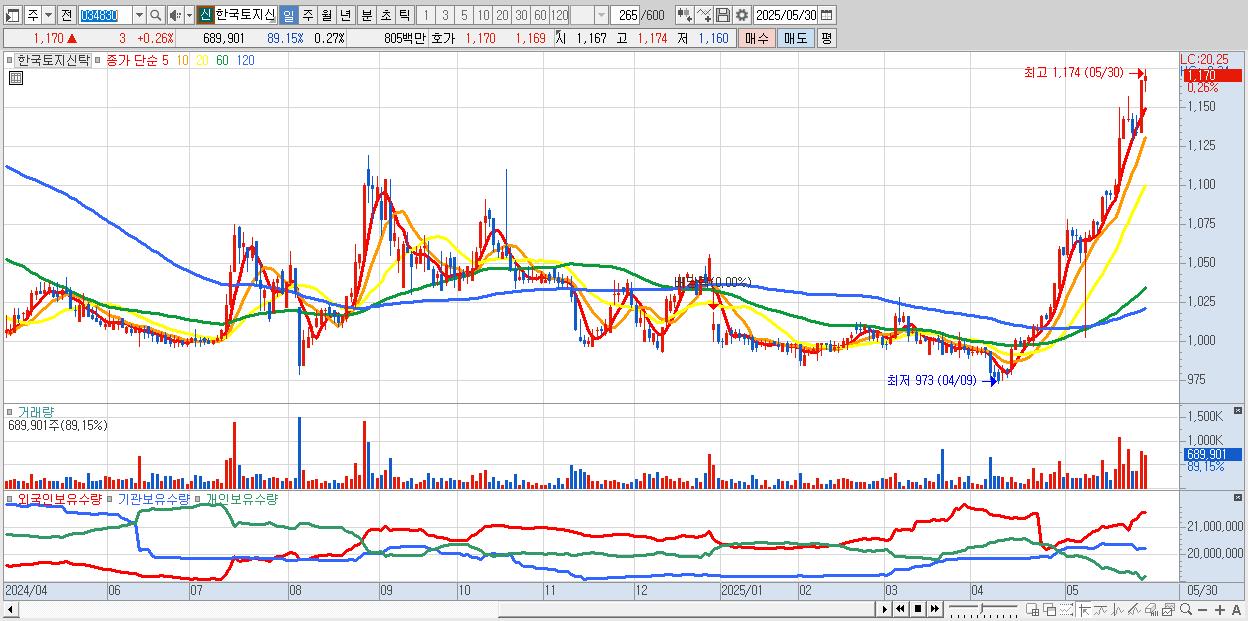The image size is (1248, 621).
Task: Select interval 10 button
Action: tap(483, 15)
